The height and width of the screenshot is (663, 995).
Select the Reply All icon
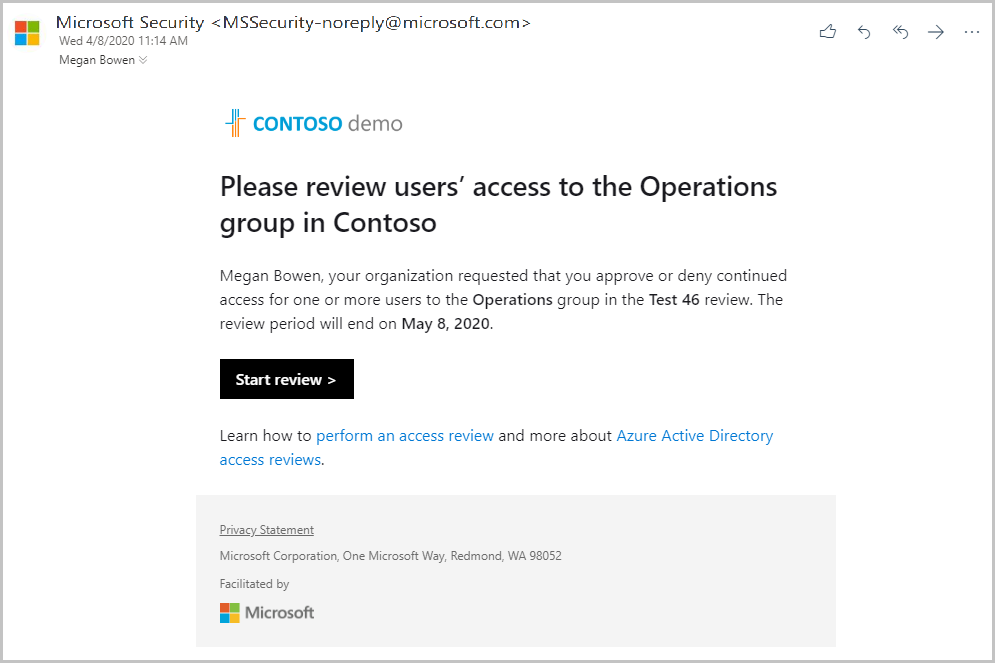pos(899,31)
